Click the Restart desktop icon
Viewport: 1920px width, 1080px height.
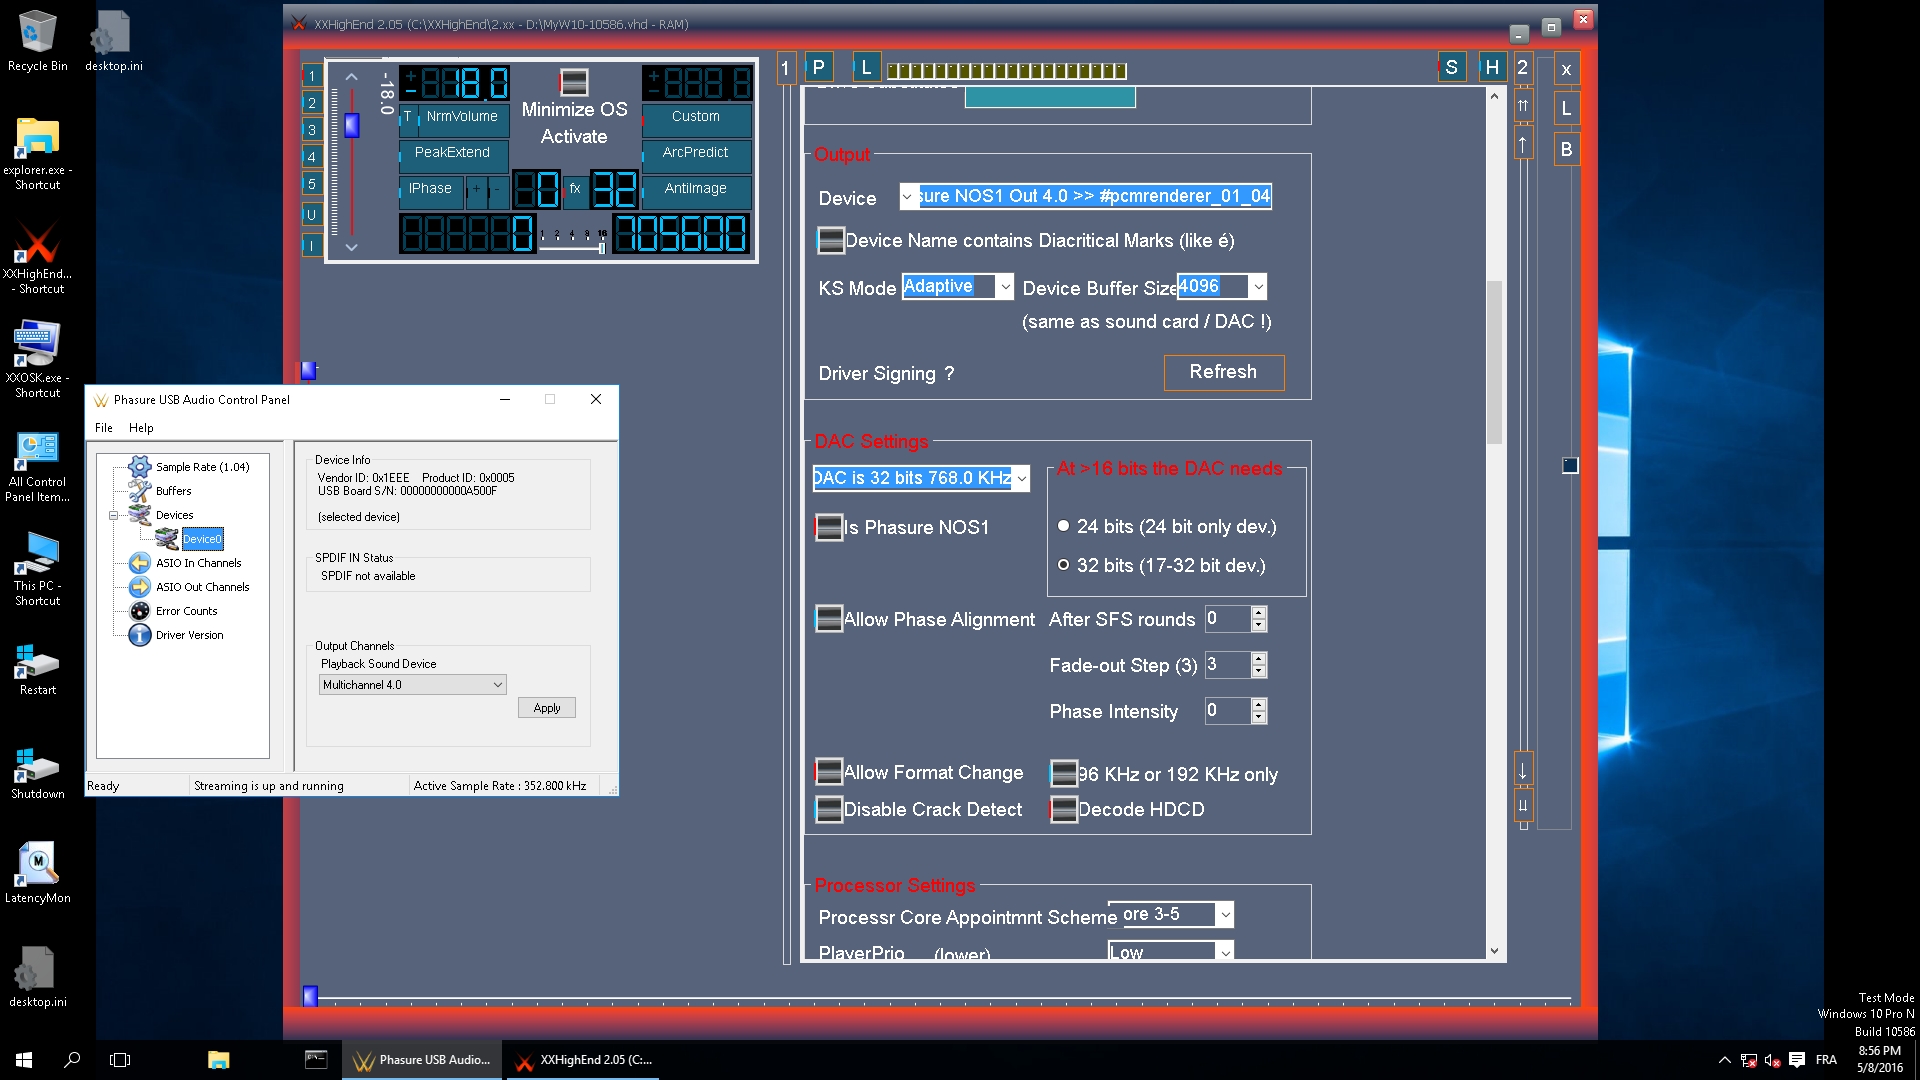(x=37, y=668)
